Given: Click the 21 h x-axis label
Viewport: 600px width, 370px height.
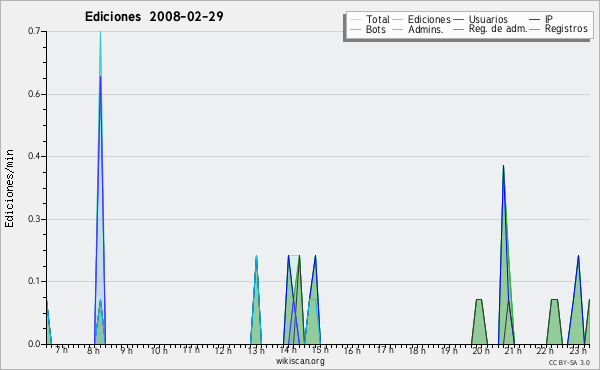Looking at the screenshot, I should point(513,350).
